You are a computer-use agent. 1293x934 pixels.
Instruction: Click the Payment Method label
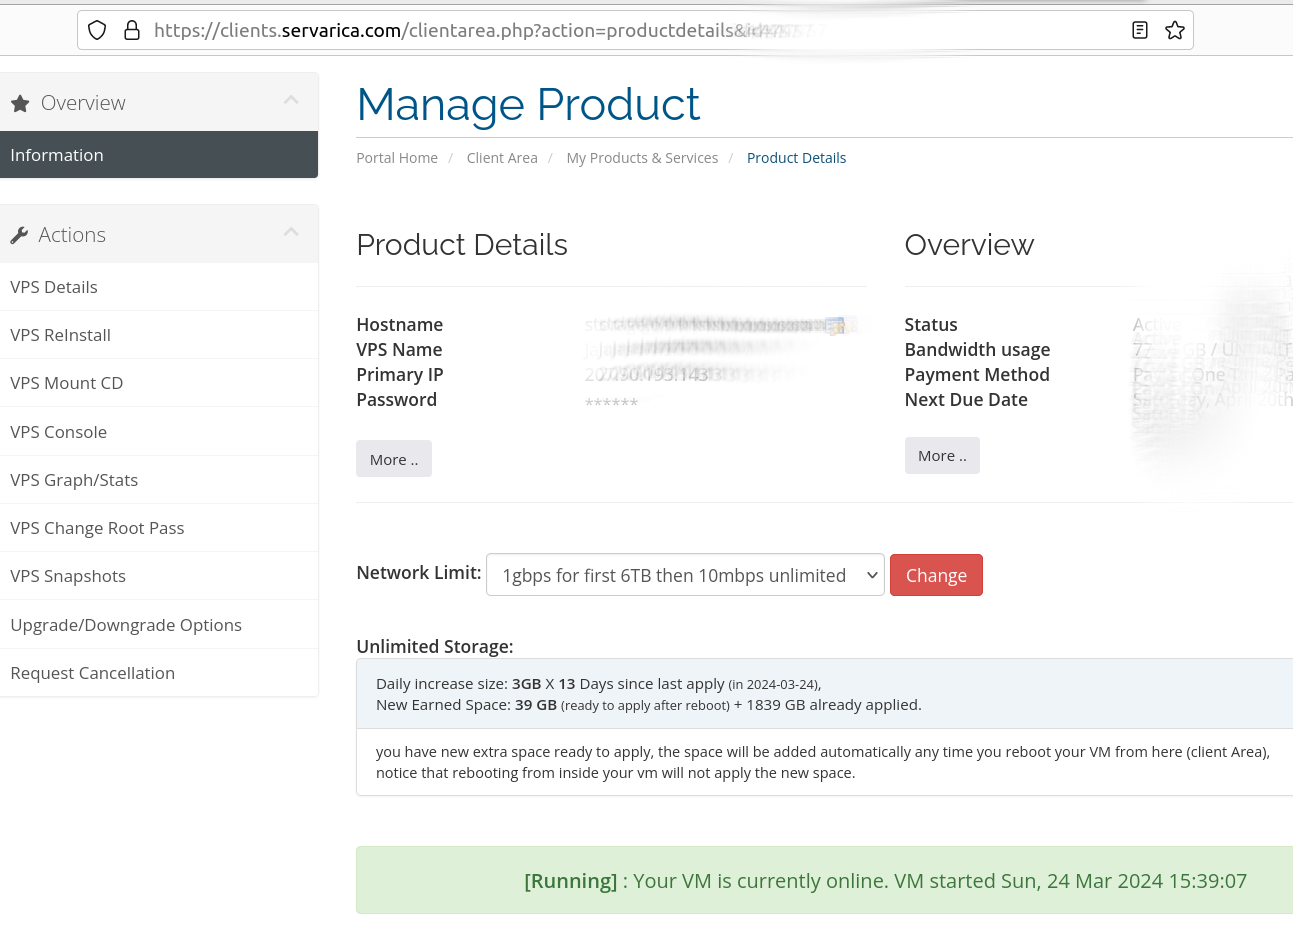tap(977, 375)
